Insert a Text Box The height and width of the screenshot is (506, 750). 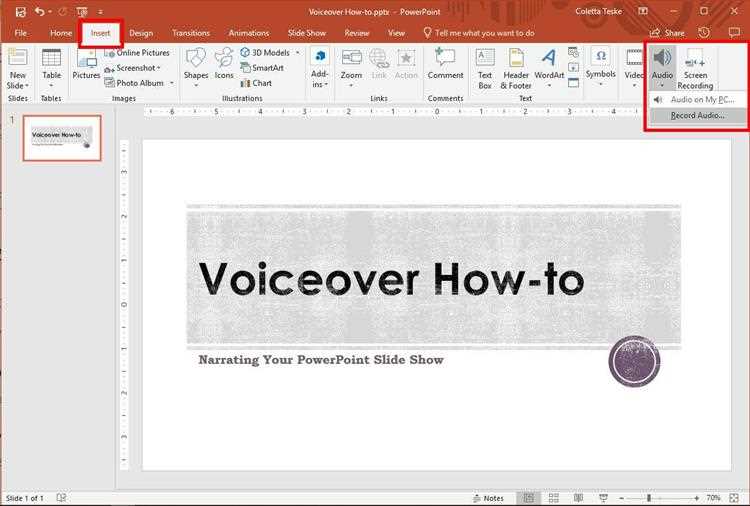tap(485, 68)
